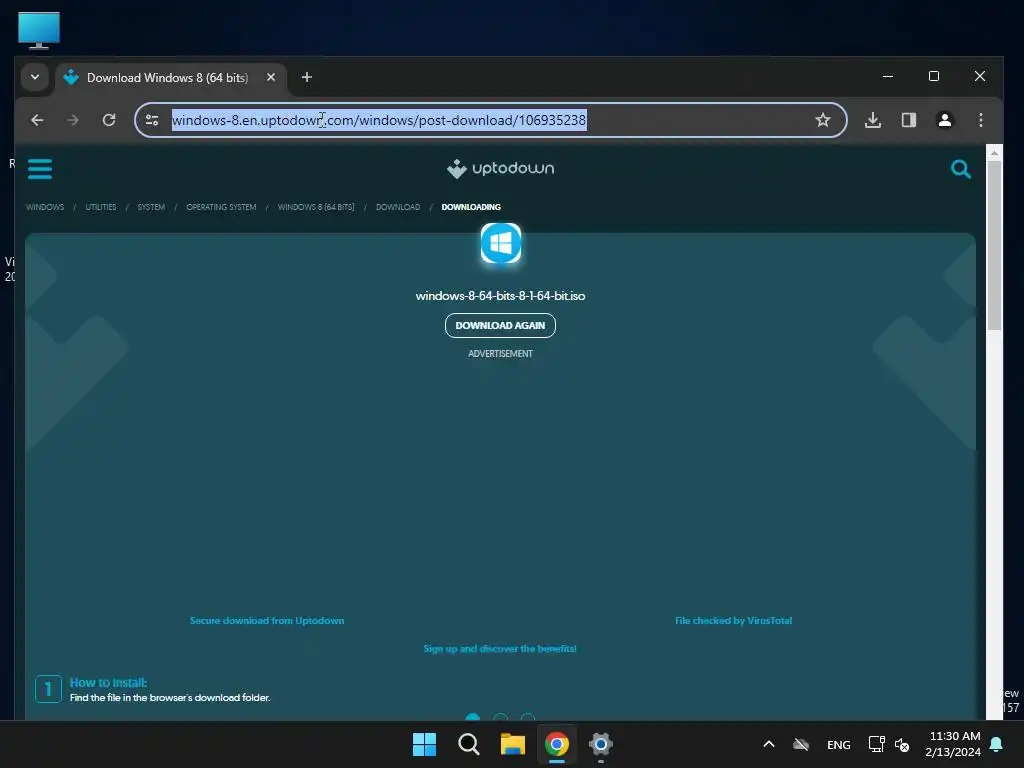The width and height of the screenshot is (1024, 768).
Task: Open the notifications bell
Action: tap(997, 744)
